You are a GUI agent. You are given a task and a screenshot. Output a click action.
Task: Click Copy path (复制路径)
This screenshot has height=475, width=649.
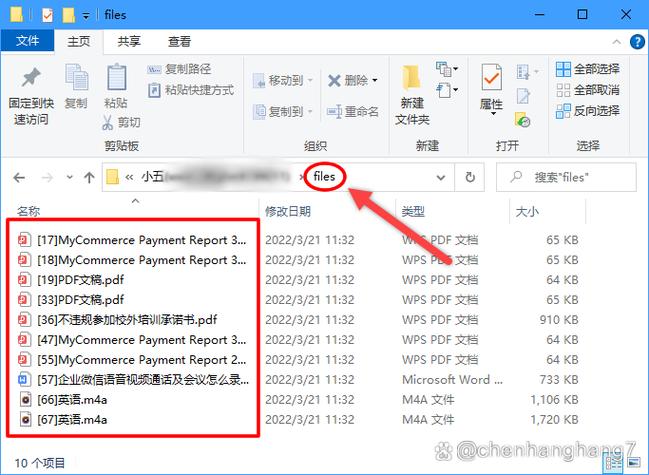pyautogui.click(x=179, y=69)
